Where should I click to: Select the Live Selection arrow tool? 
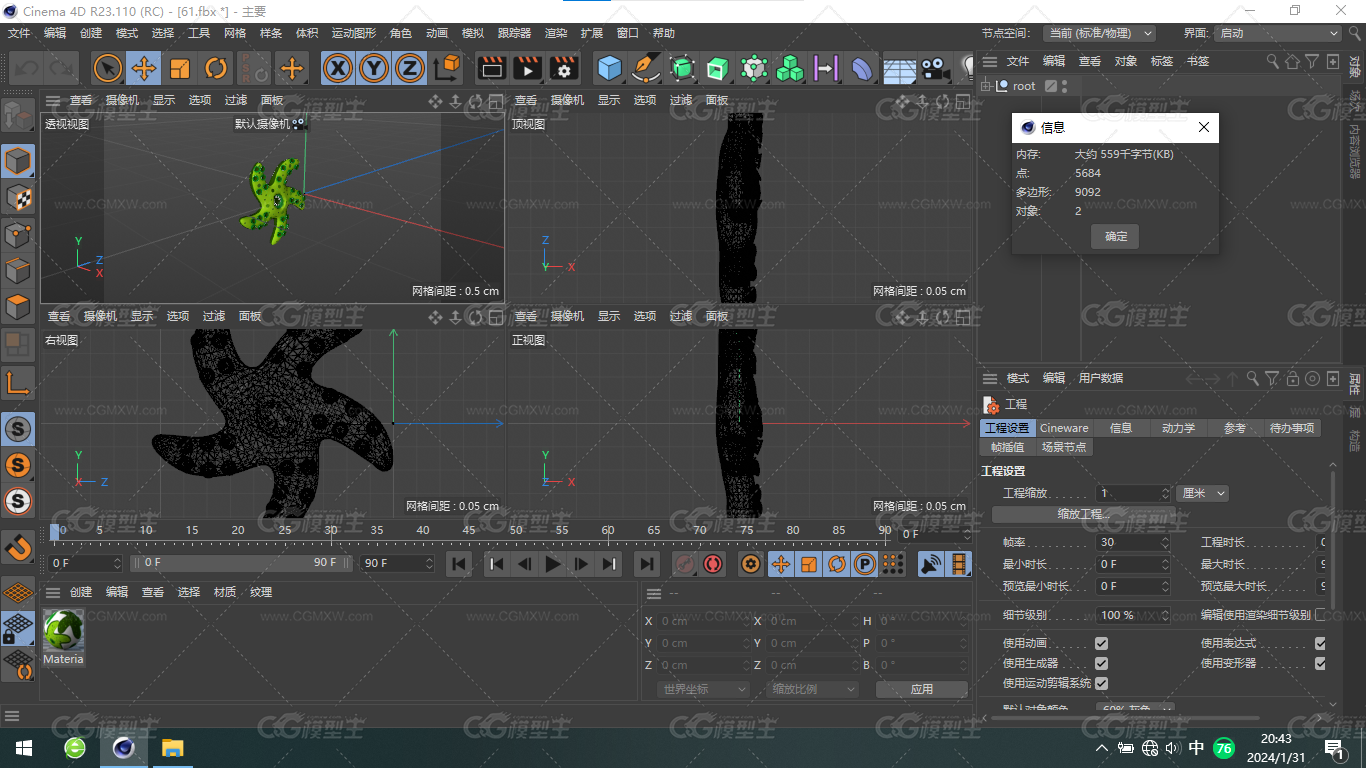tap(108, 68)
